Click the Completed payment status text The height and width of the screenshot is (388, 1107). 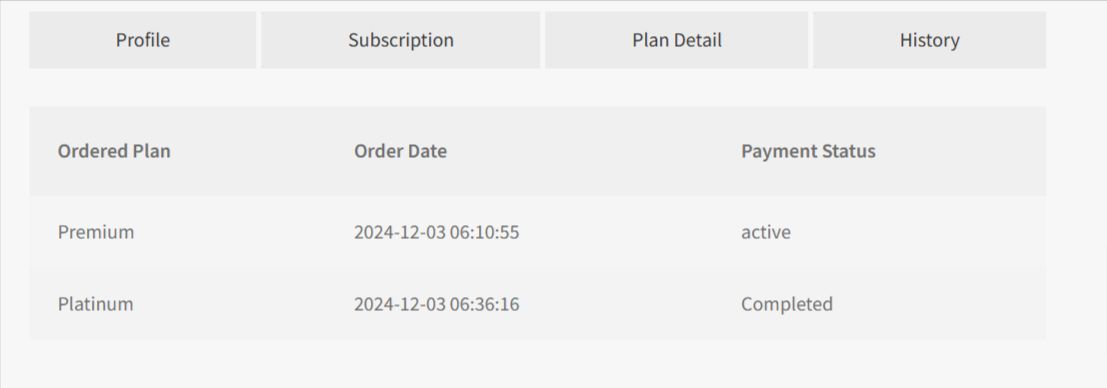pyautogui.click(x=787, y=304)
